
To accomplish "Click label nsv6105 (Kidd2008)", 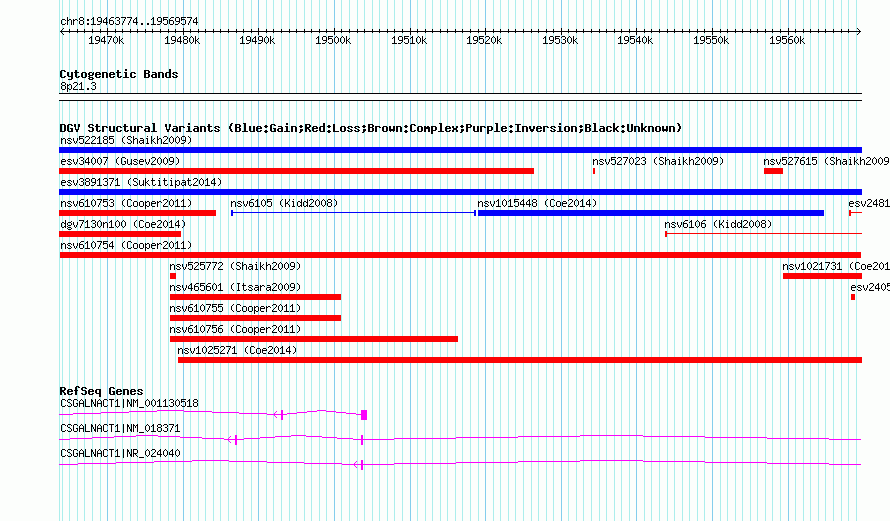I will 284,203.
